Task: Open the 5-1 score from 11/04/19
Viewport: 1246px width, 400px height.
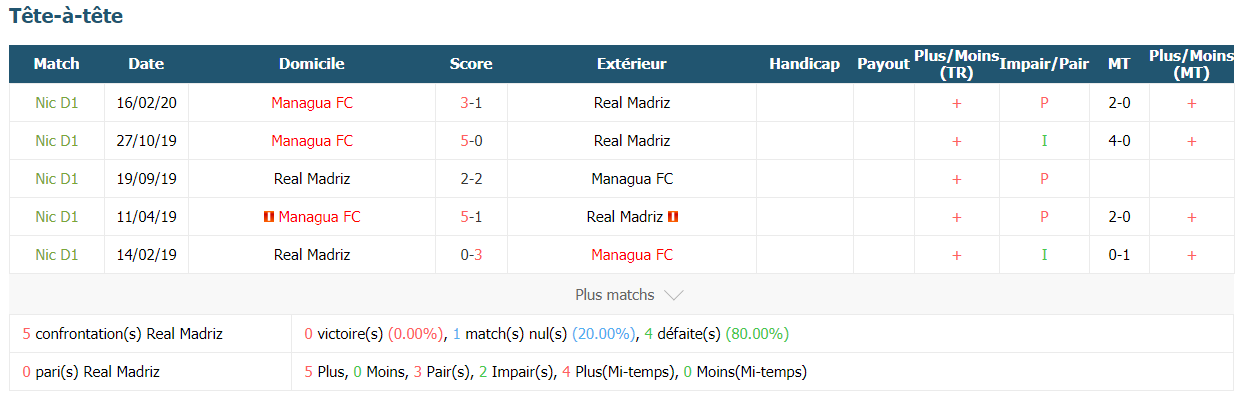Action: [471, 217]
